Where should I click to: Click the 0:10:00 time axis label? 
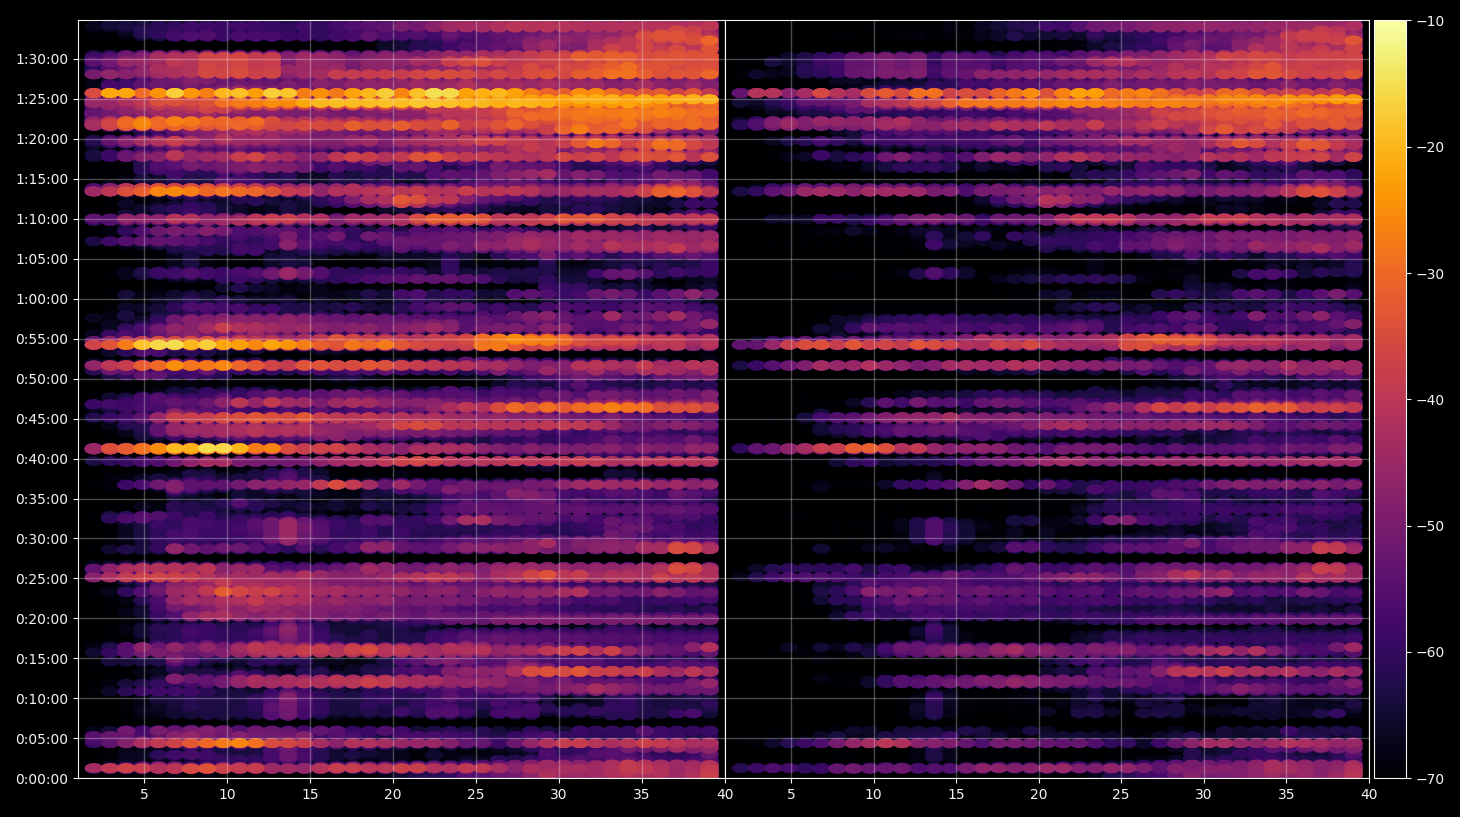pos(42,699)
